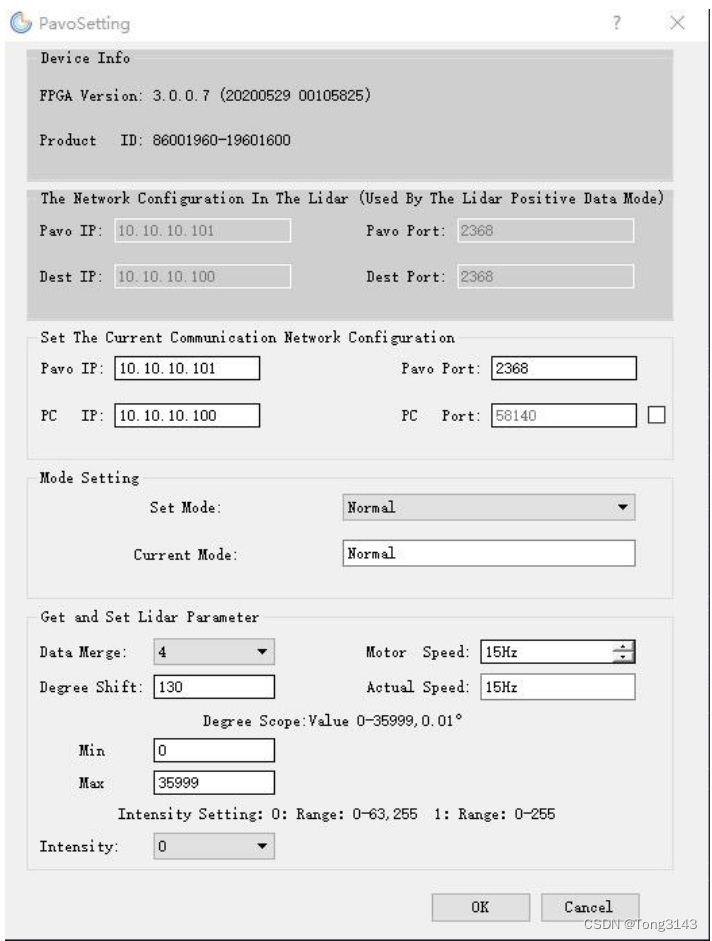712x941 pixels.
Task: Close the PavoSetting dialog
Action: point(677,23)
